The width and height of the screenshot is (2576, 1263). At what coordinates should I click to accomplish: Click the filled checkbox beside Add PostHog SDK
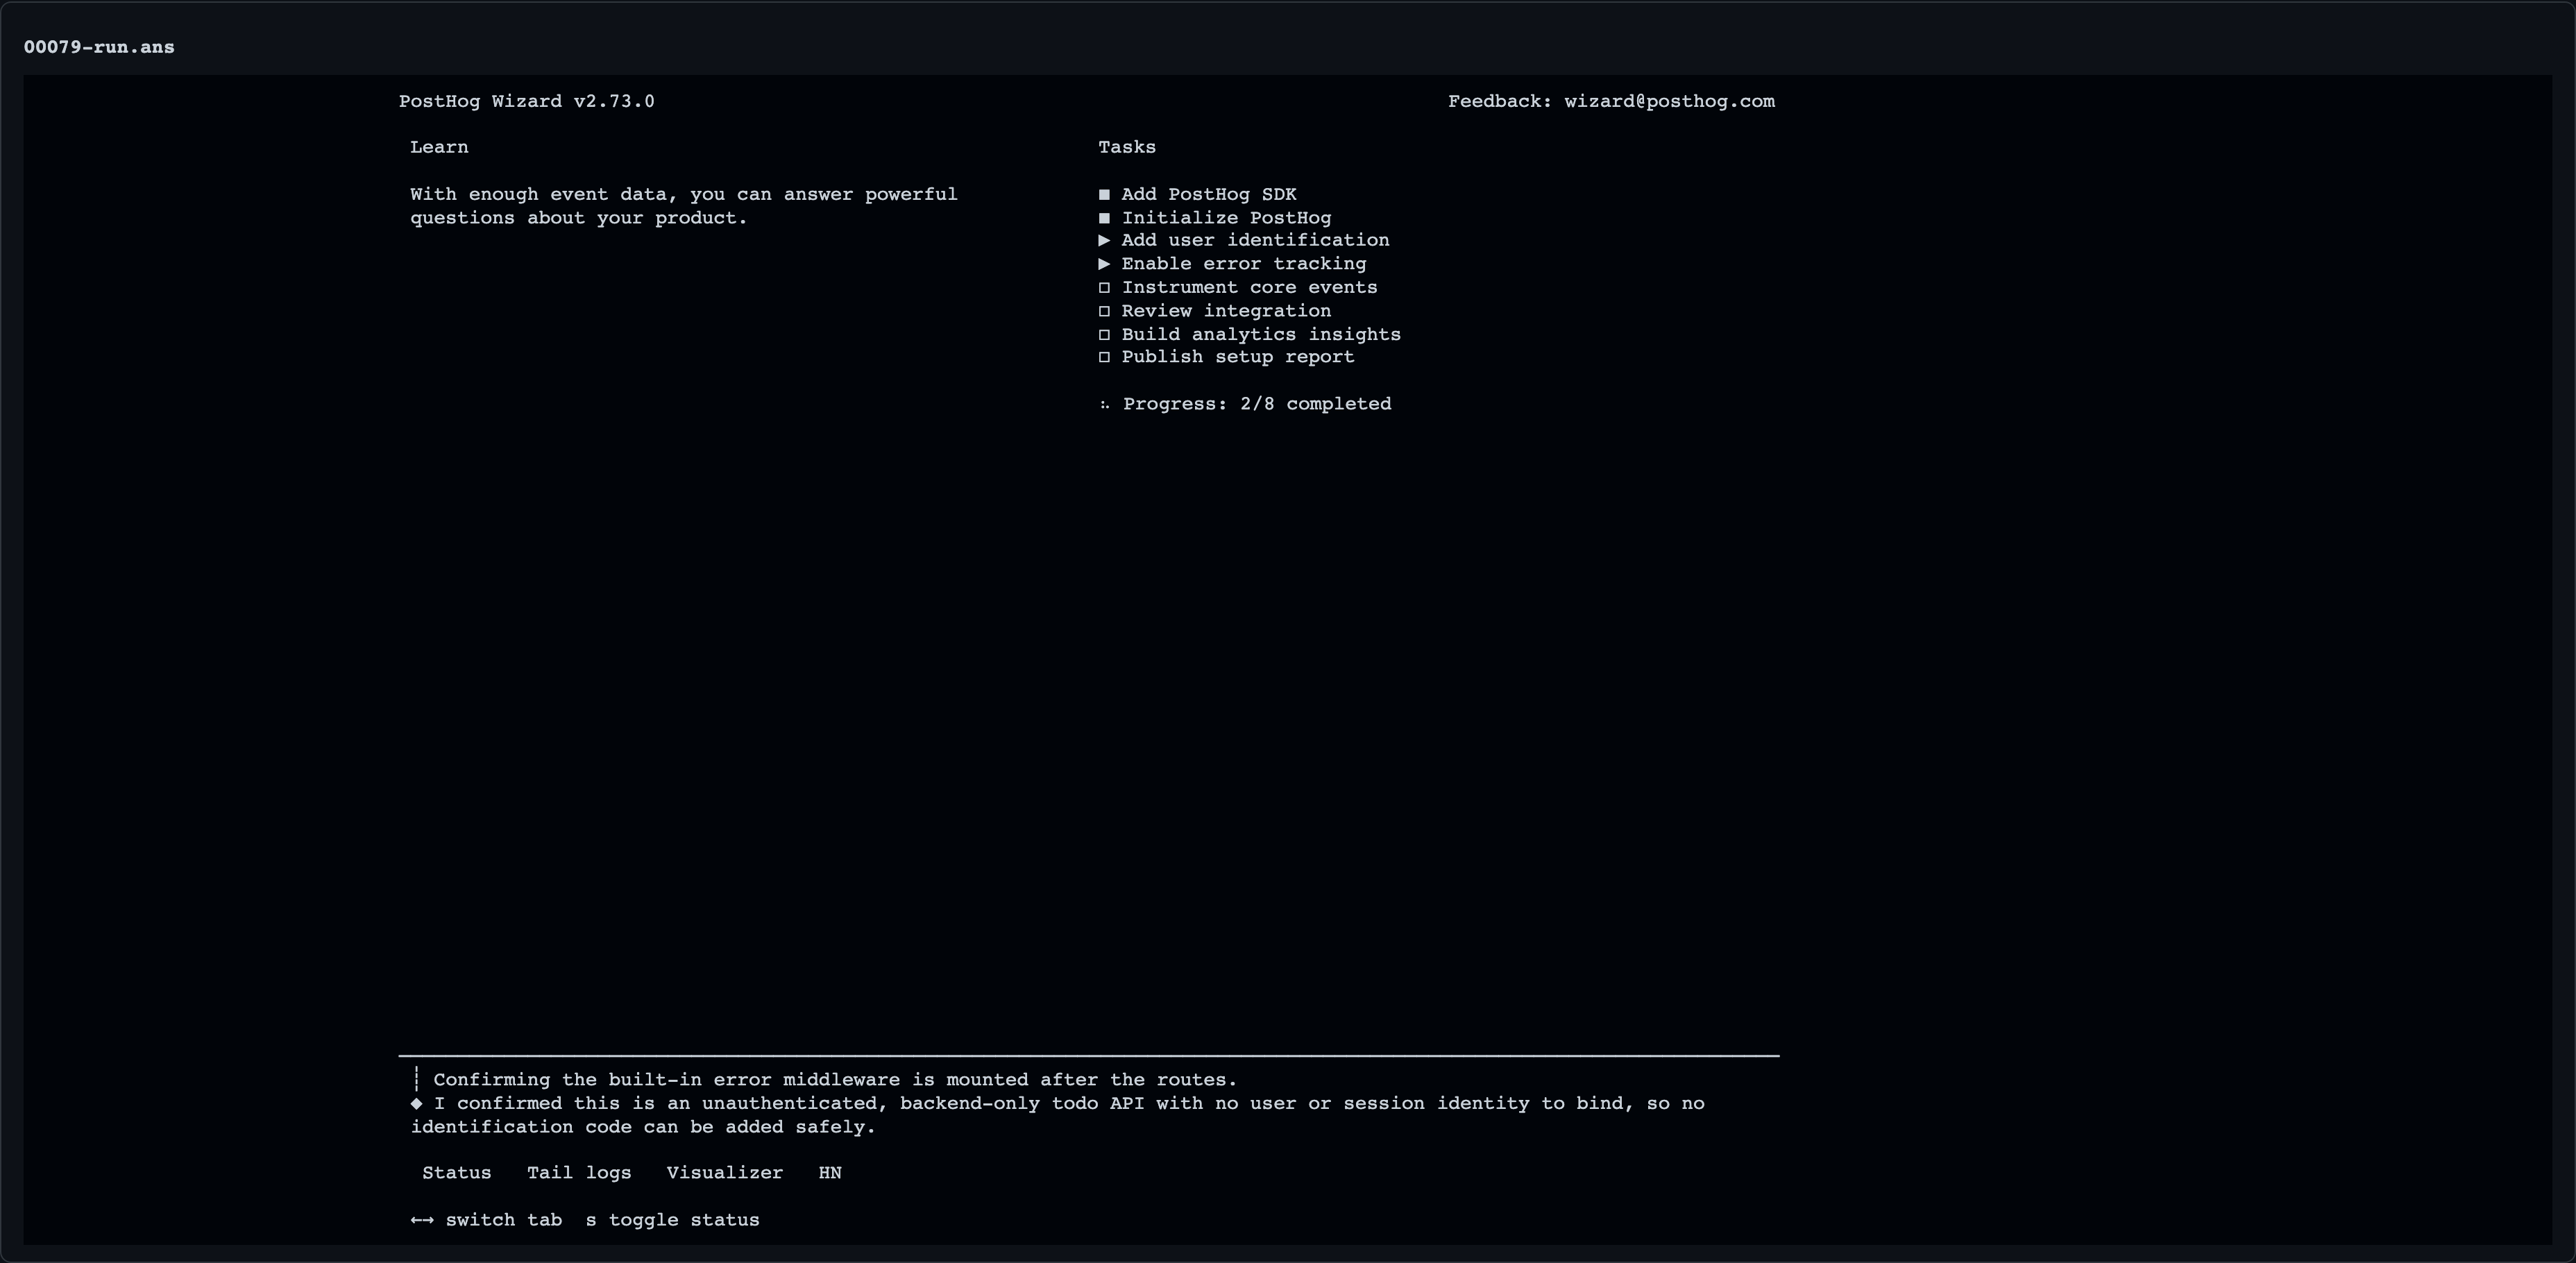click(x=1104, y=195)
